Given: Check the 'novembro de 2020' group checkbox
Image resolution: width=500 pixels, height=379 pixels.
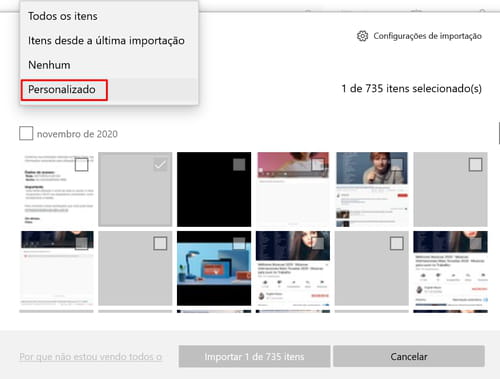Looking at the screenshot, I should pyautogui.click(x=26, y=133).
